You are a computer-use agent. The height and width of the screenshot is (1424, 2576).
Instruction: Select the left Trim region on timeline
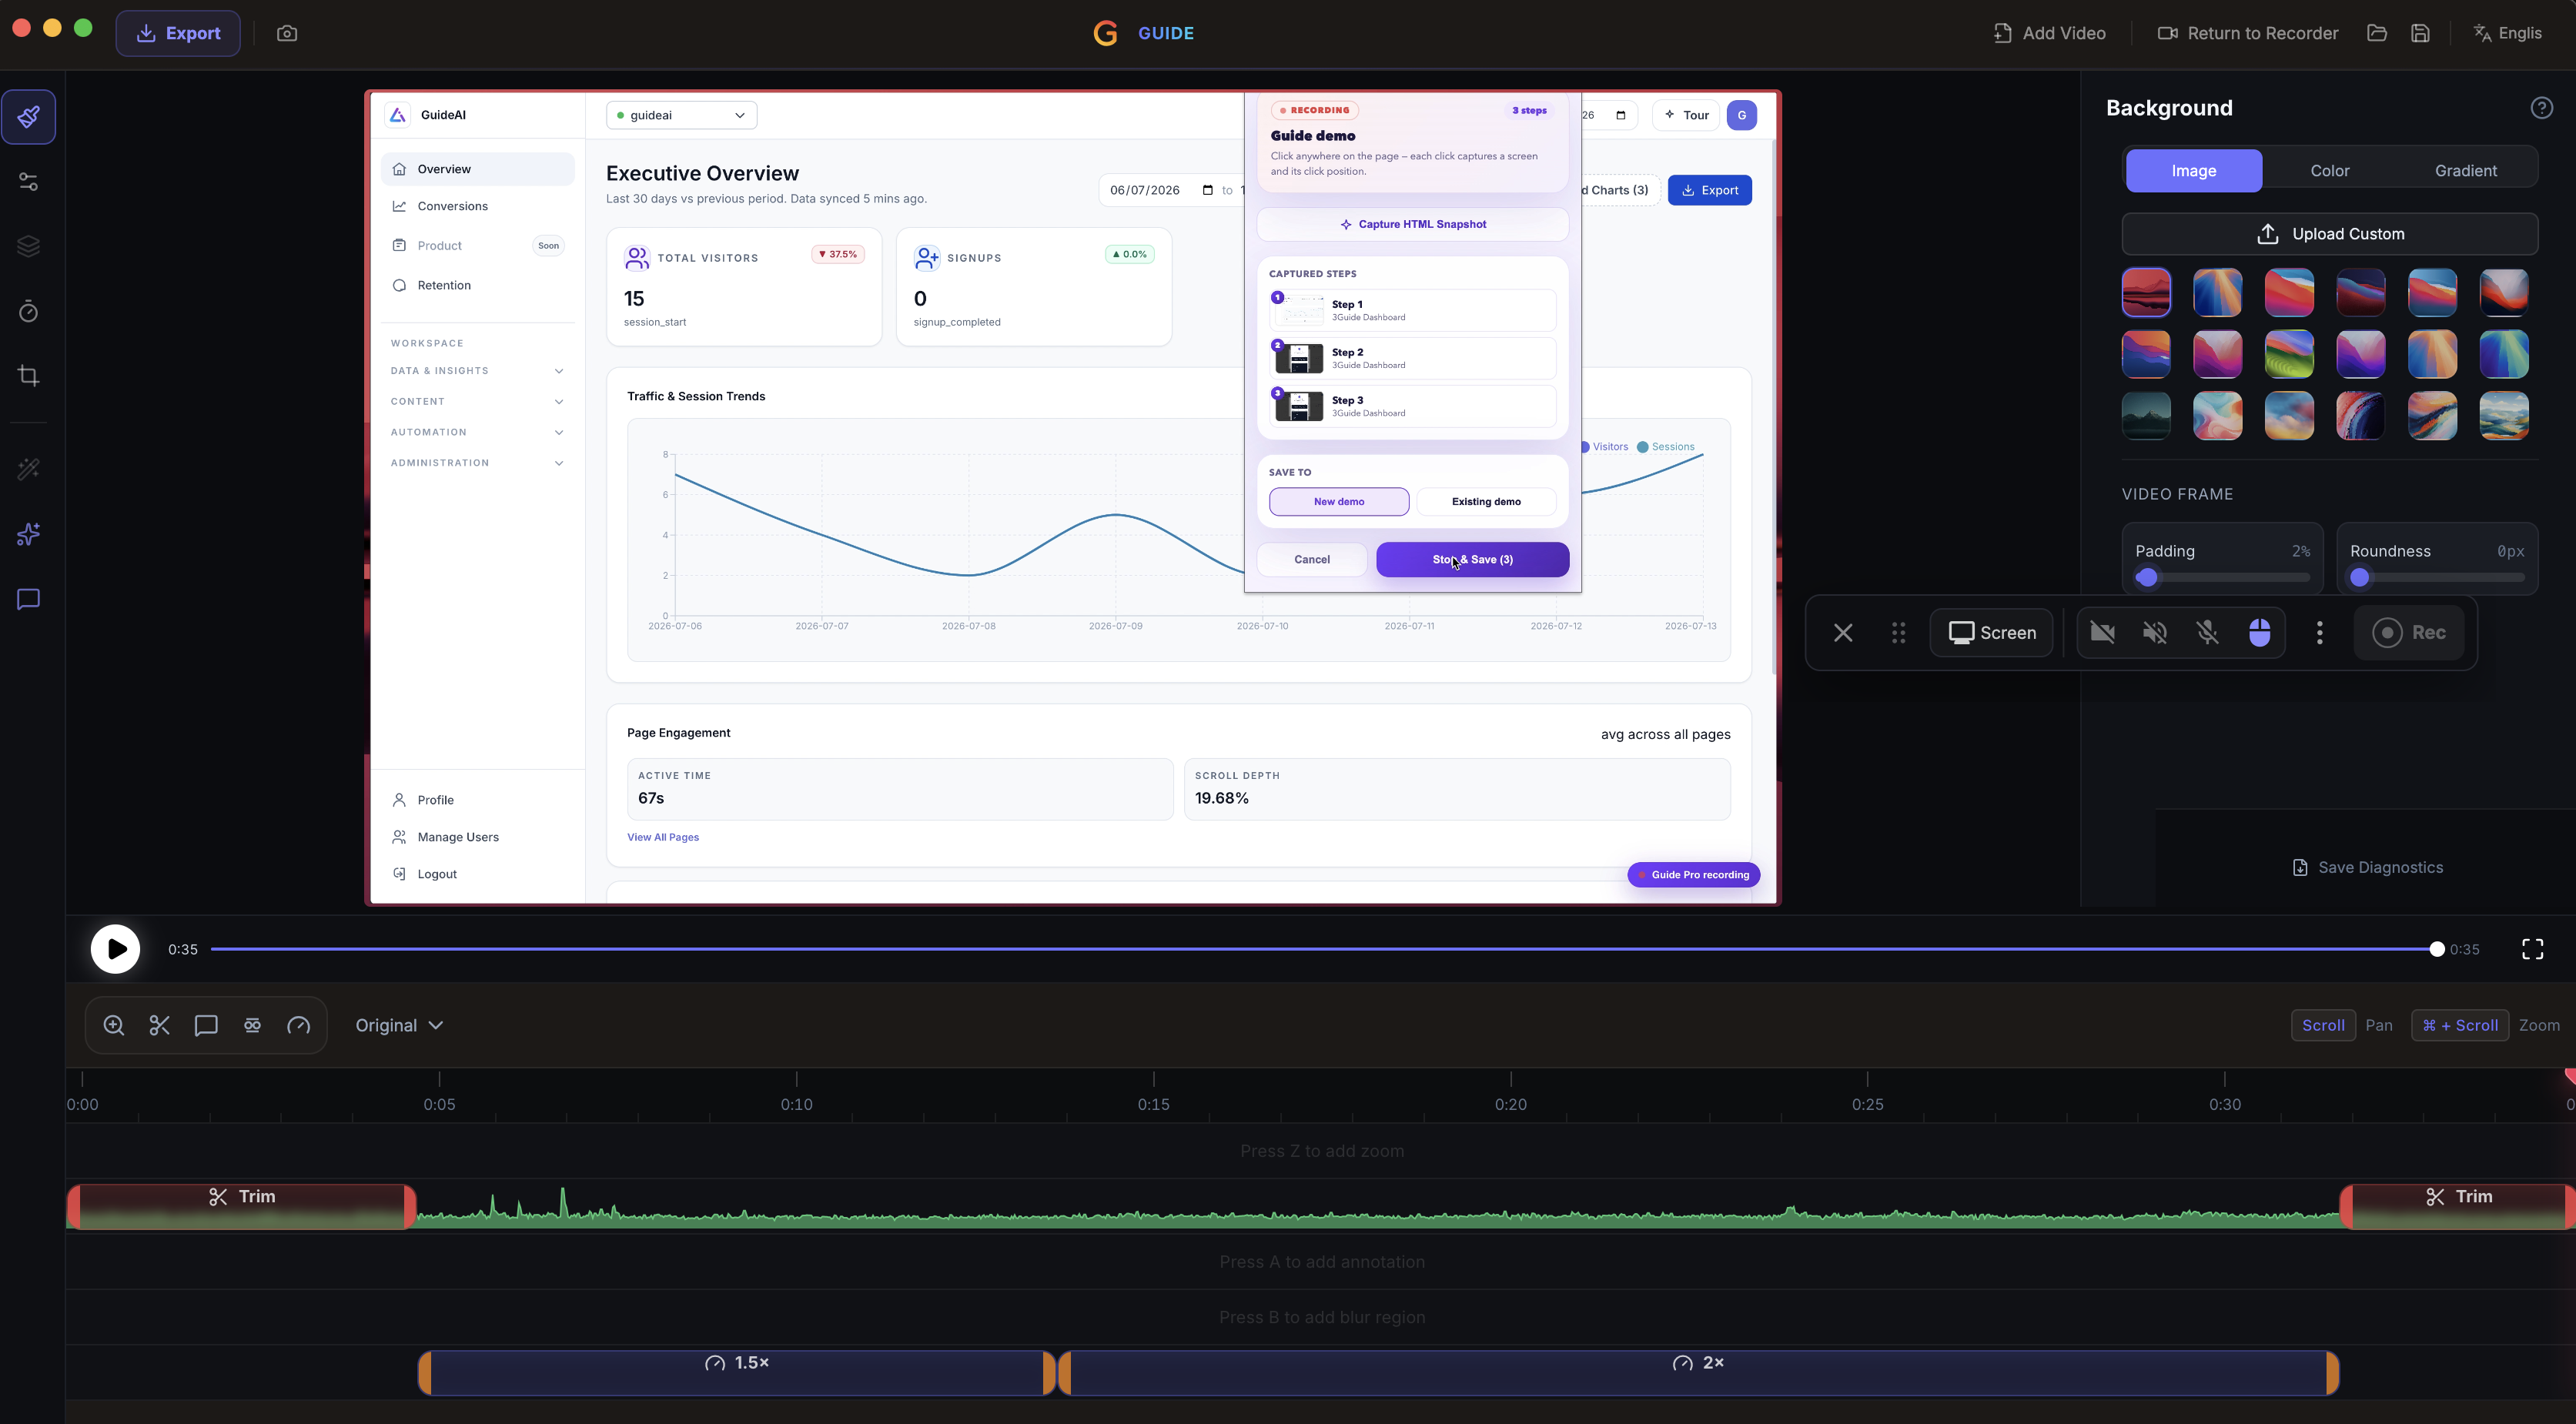tap(241, 1206)
